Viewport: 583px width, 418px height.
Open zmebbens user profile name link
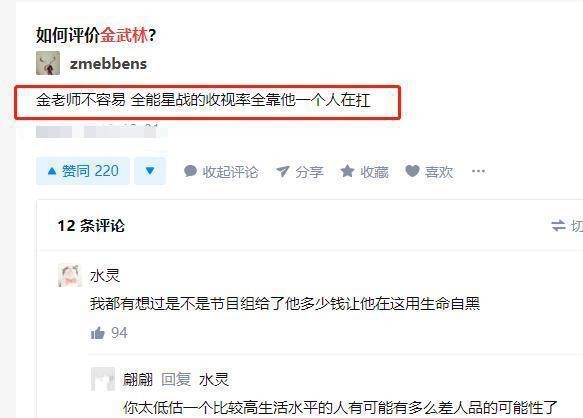click(x=108, y=64)
